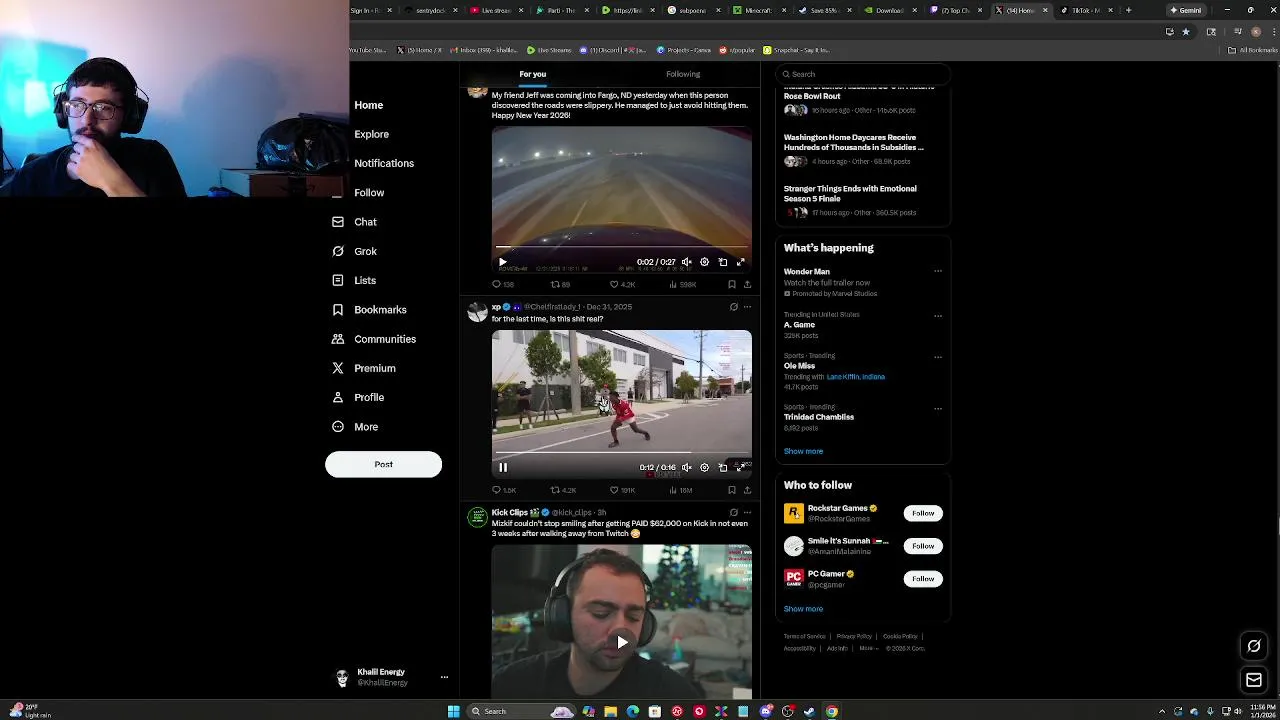Unmute the Fargo dashcam video
Screen dimensions: 1280x720
(687, 262)
